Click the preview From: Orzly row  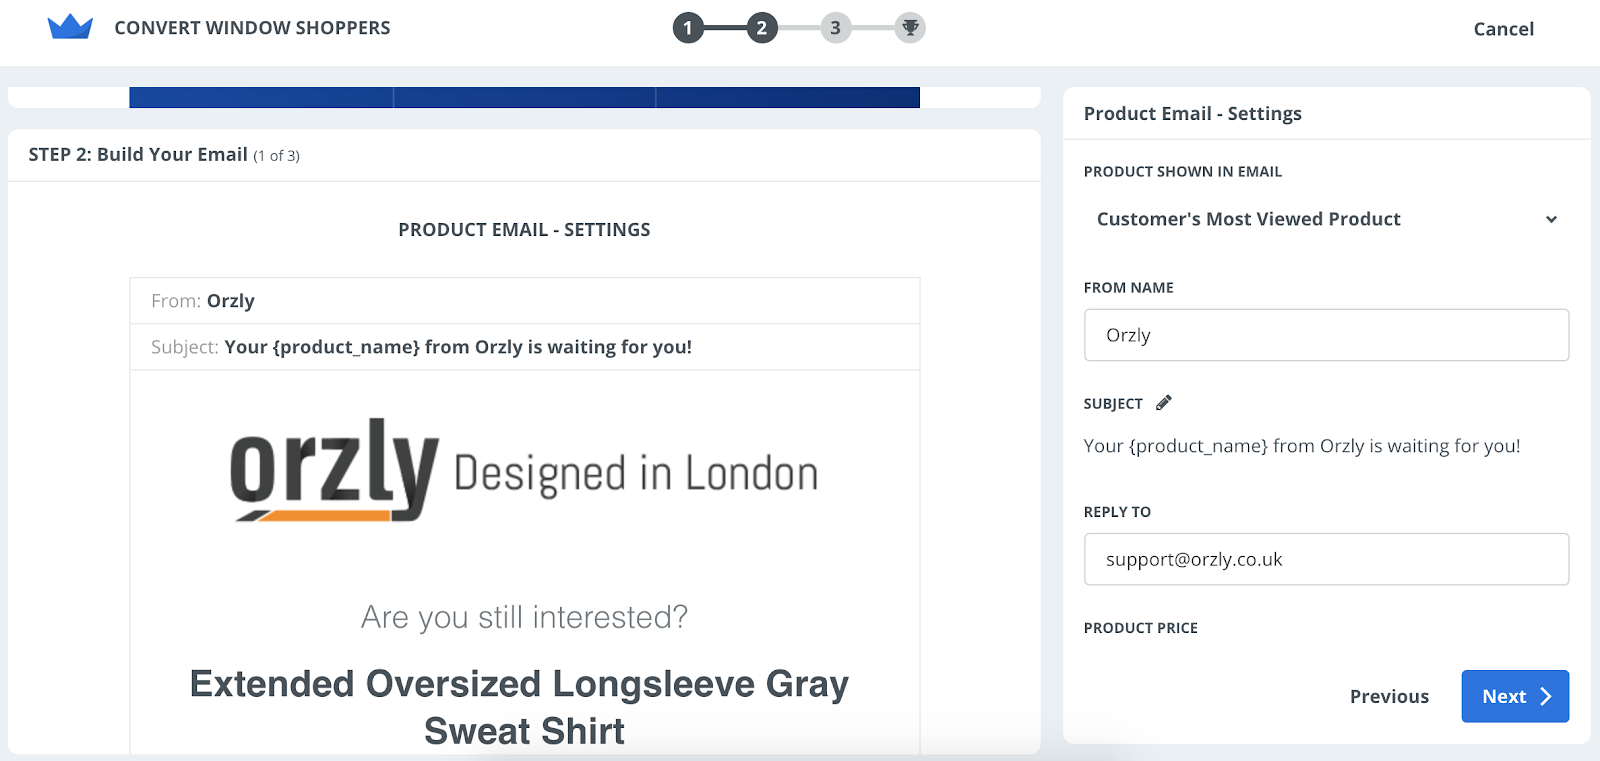(x=524, y=301)
